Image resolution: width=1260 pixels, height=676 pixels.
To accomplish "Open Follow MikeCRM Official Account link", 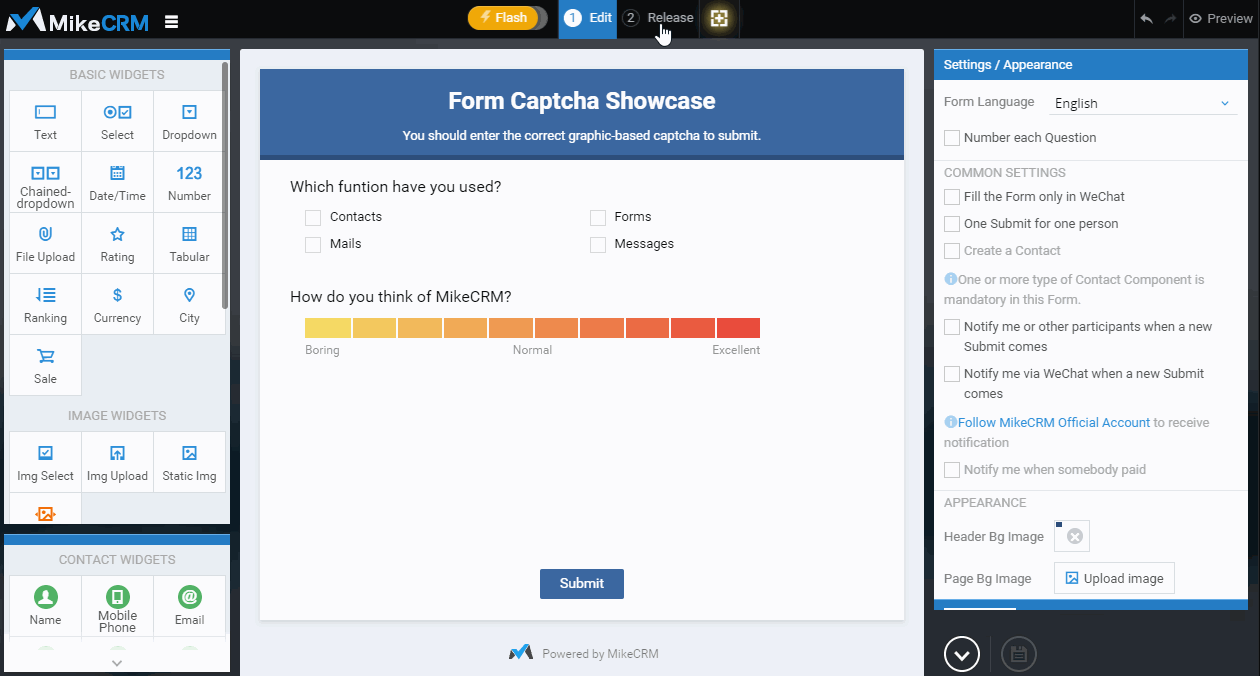I will (x=1054, y=423).
